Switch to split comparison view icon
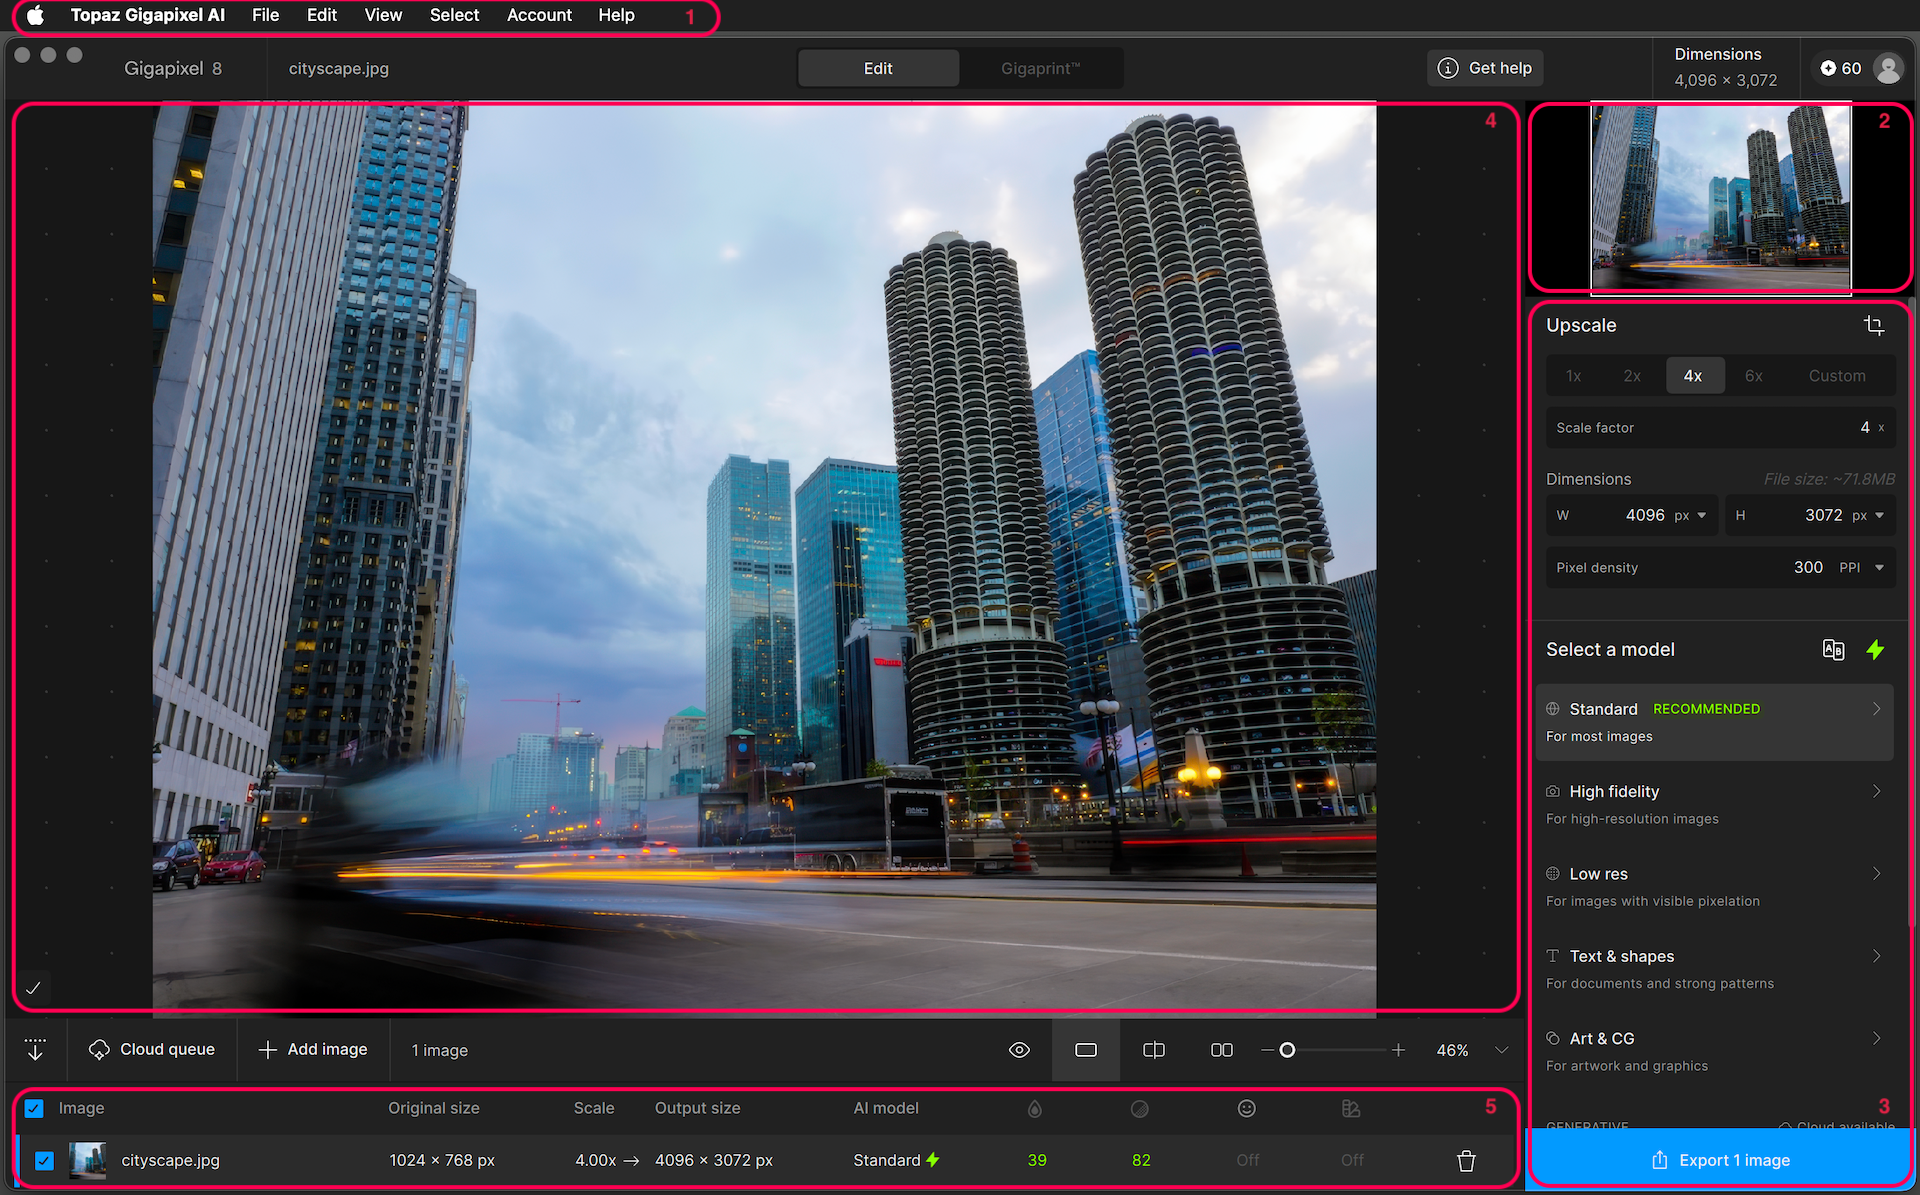The height and width of the screenshot is (1195, 1920). point(1154,1050)
